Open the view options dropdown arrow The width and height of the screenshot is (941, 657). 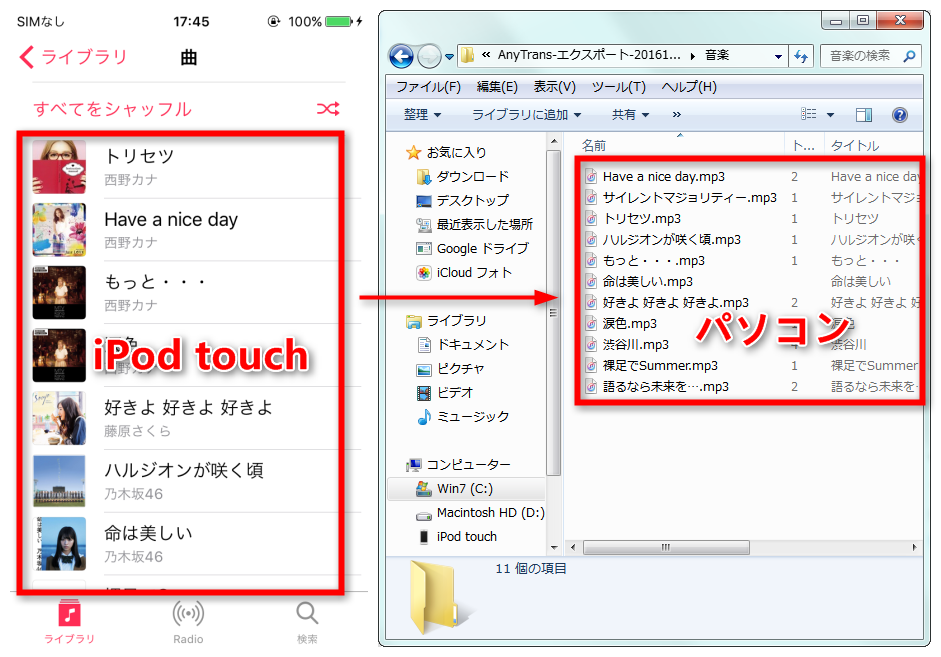click(x=831, y=115)
